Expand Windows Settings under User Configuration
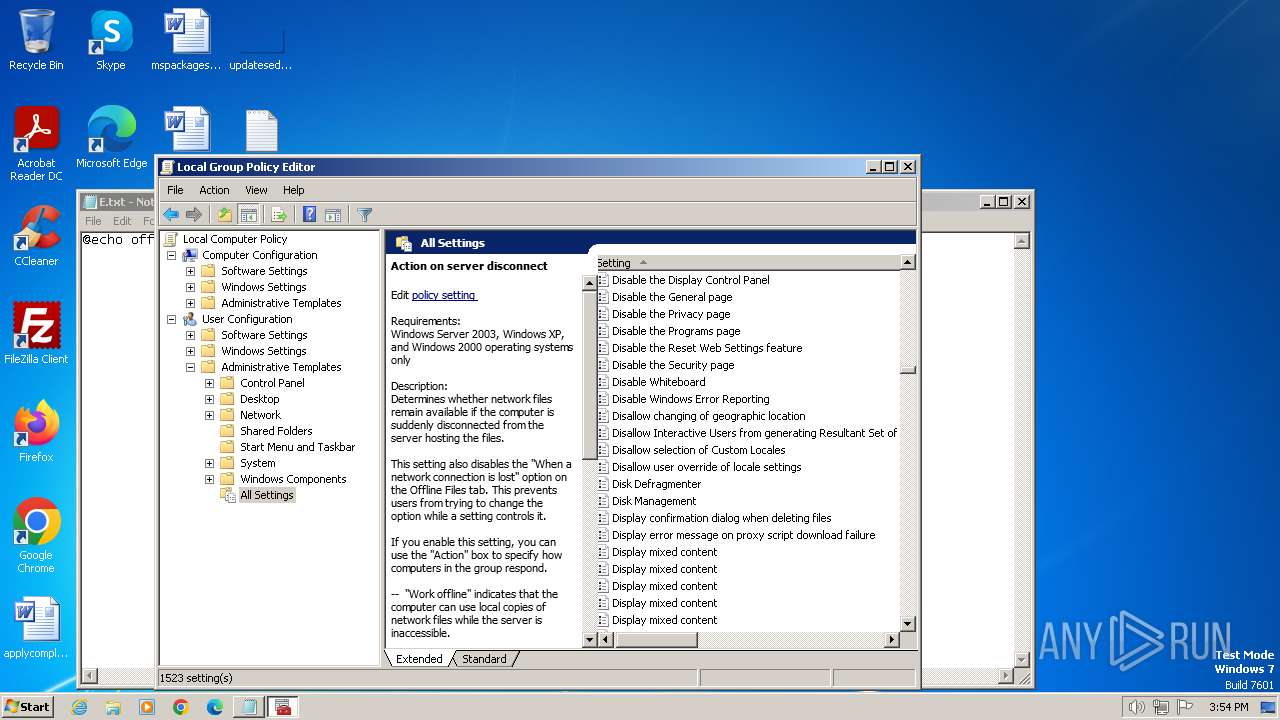The height and width of the screenshot is (720, 1280). [x=190, y=351]
